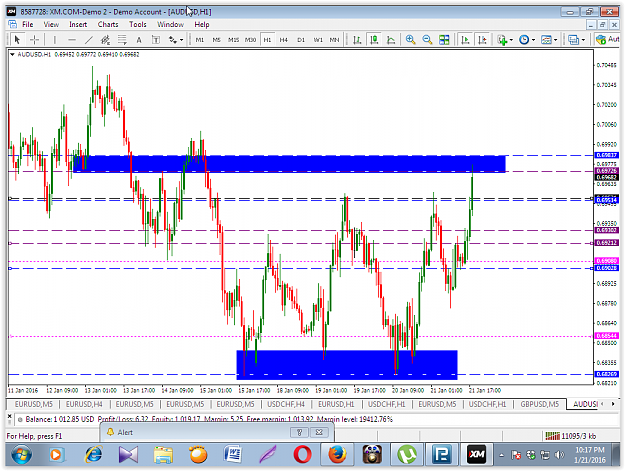Click the Alert popup help button
Image resolution: width=625 pixels, height=471 pixels.
(299, 432)
